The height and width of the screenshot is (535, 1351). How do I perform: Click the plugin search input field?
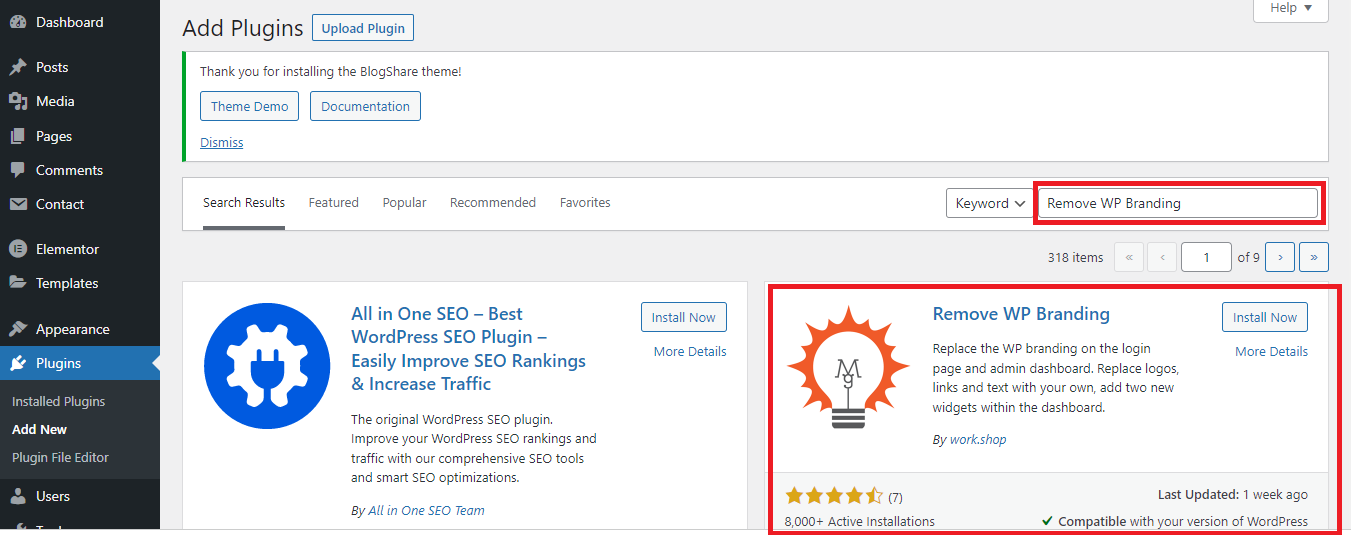[x=1178, y=203]
